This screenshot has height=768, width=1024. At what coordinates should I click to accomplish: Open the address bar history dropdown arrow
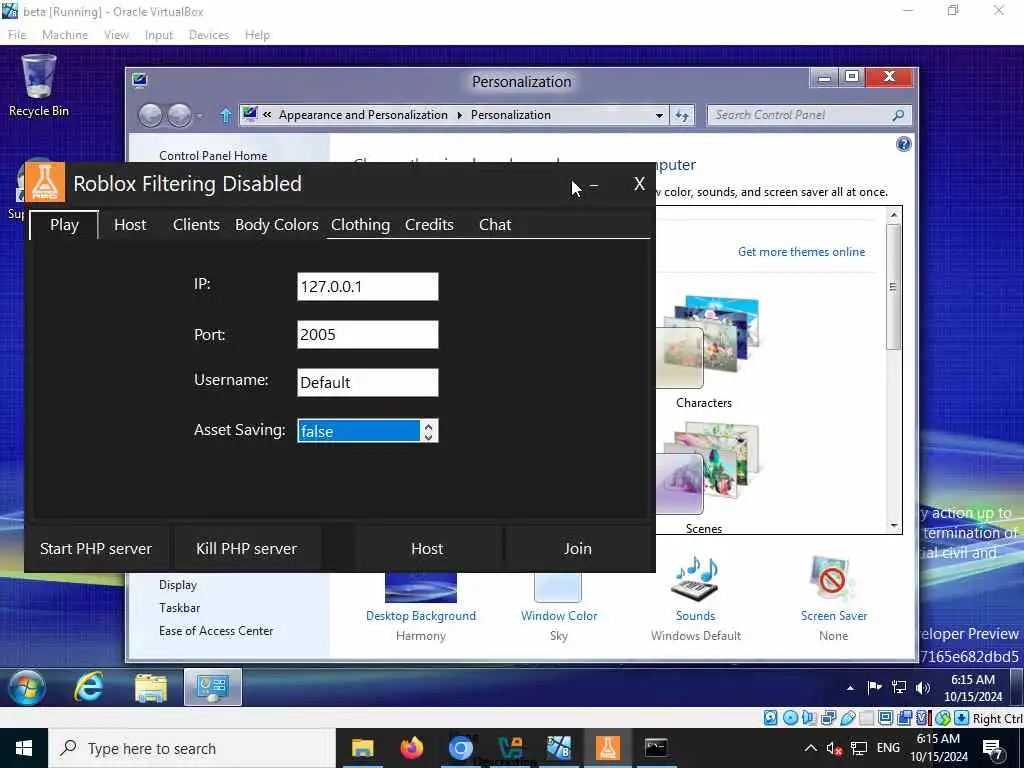click(x=659, y=116)
